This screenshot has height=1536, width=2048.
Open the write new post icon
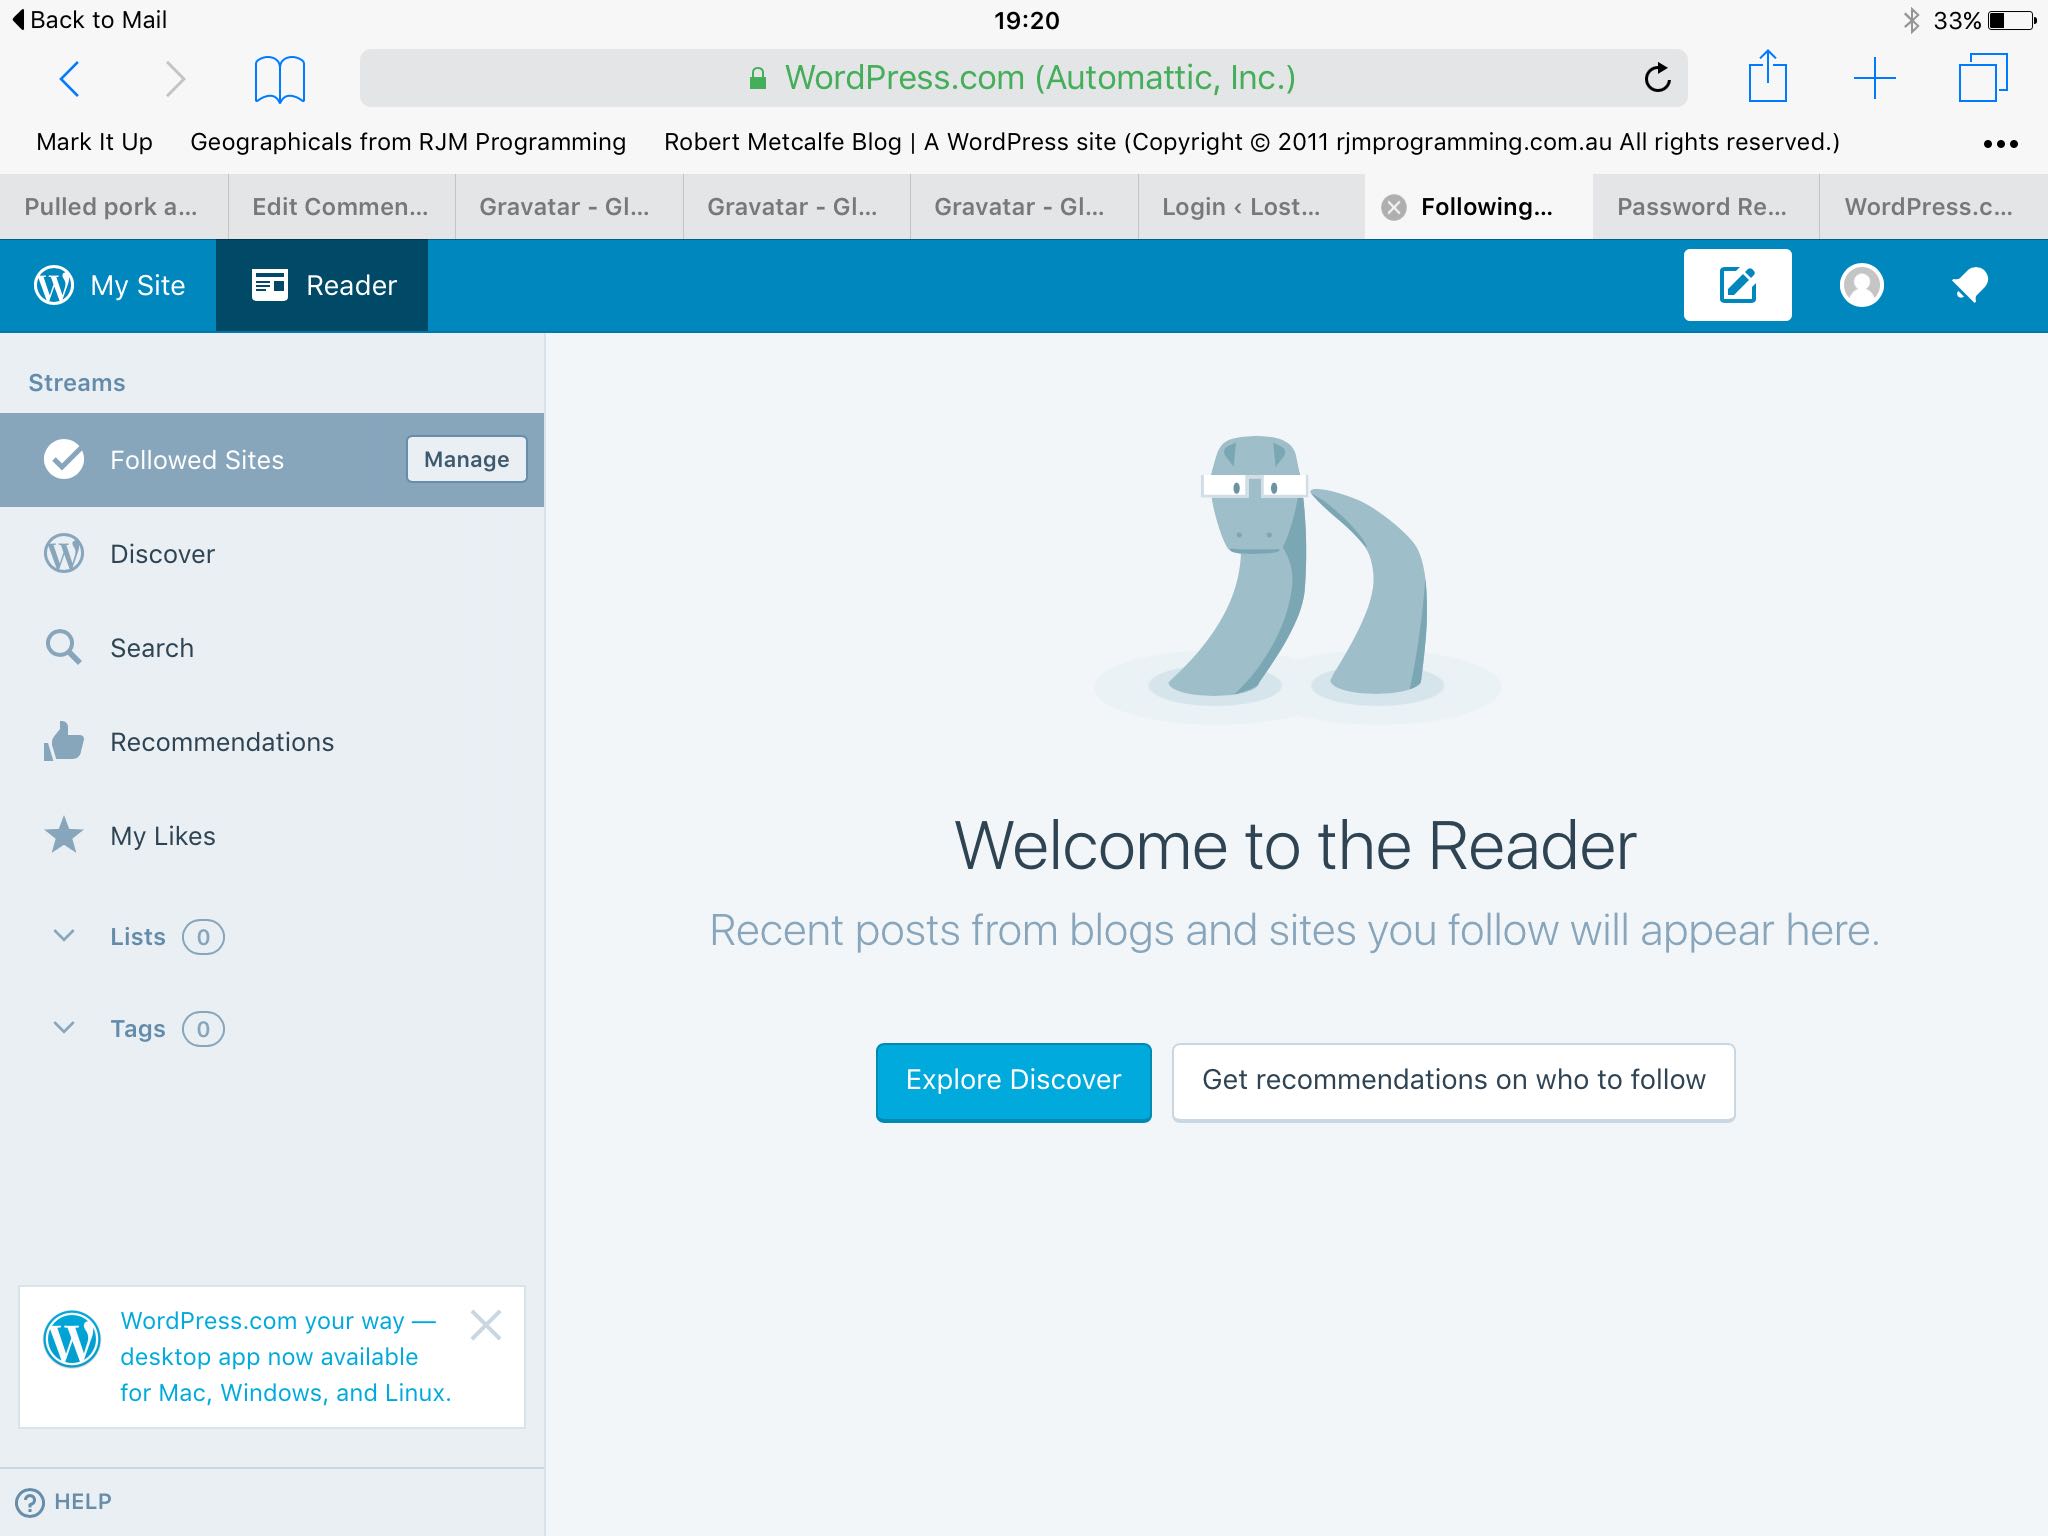tap(1737, 285)
